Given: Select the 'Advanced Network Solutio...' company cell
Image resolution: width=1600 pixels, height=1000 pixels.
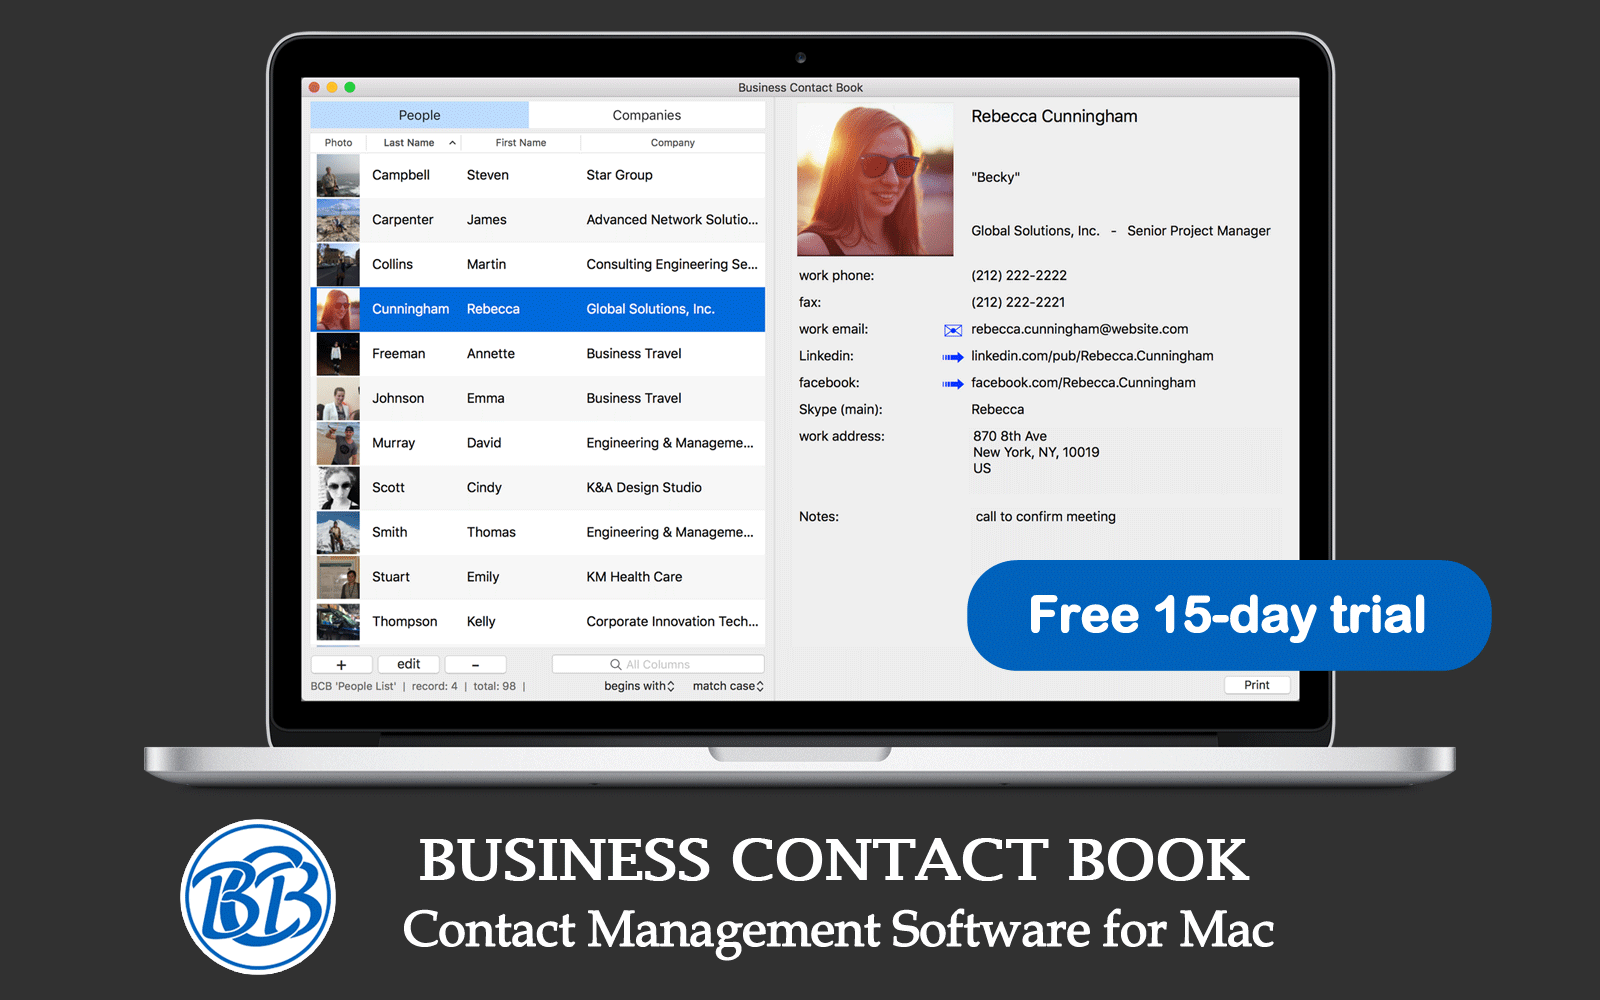Looking at the screenshot, I should coord(672,220).
